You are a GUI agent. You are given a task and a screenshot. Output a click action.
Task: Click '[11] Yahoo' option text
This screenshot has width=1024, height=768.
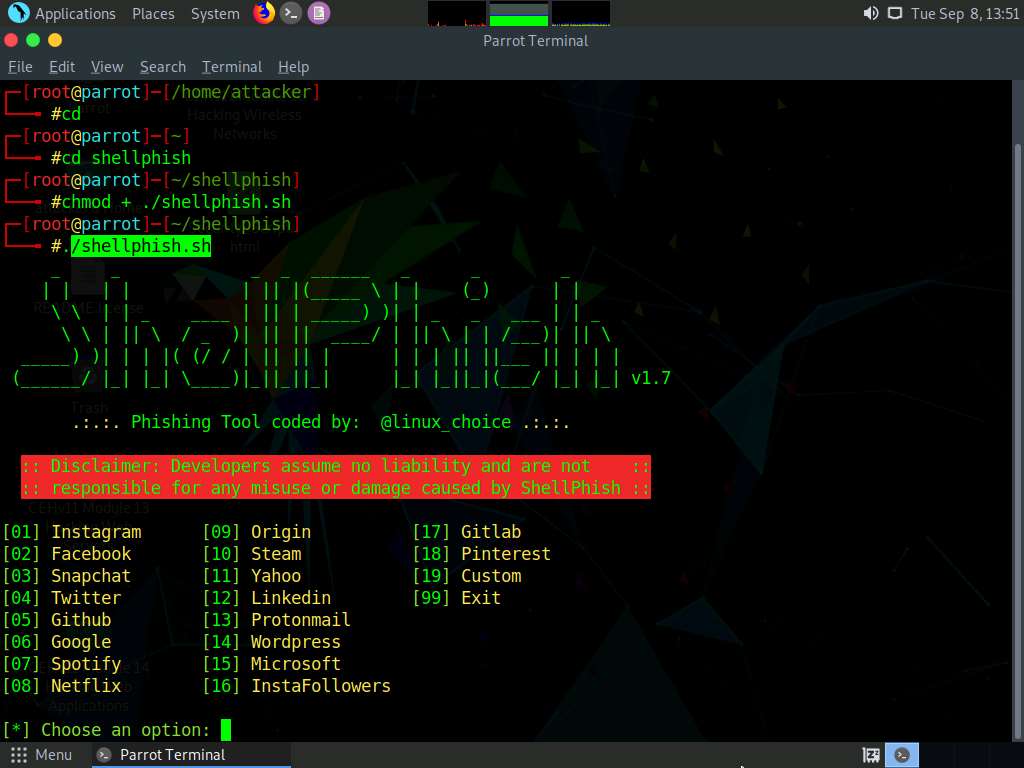(x=252, y=576)
